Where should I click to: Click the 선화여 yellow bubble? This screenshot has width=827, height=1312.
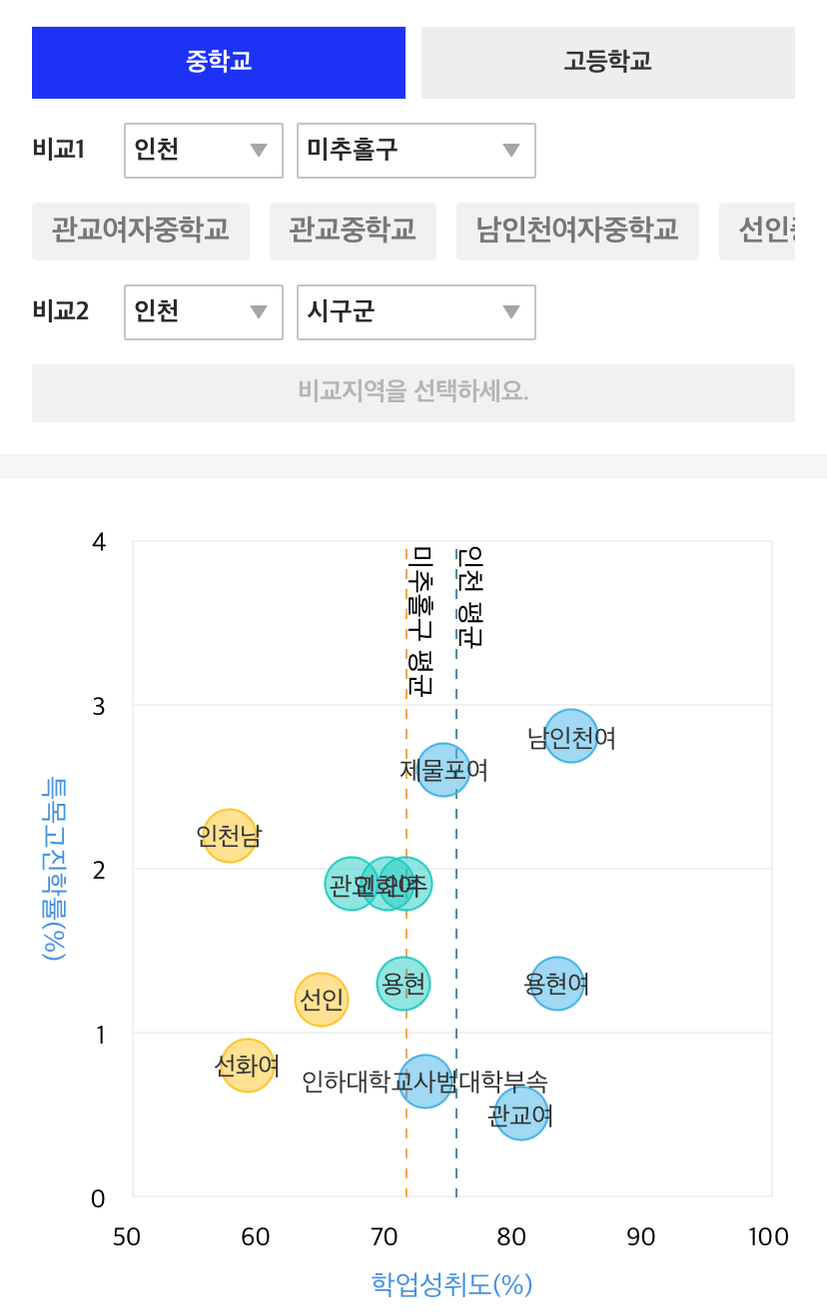tap(247, 1066)
